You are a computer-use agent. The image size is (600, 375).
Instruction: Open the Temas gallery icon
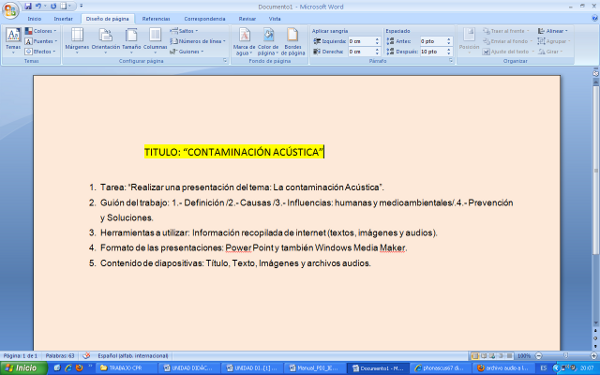pos(13,40)
